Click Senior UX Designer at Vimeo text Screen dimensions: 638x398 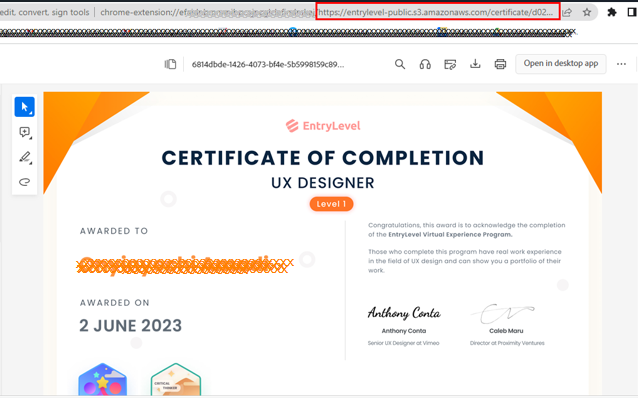404,343
